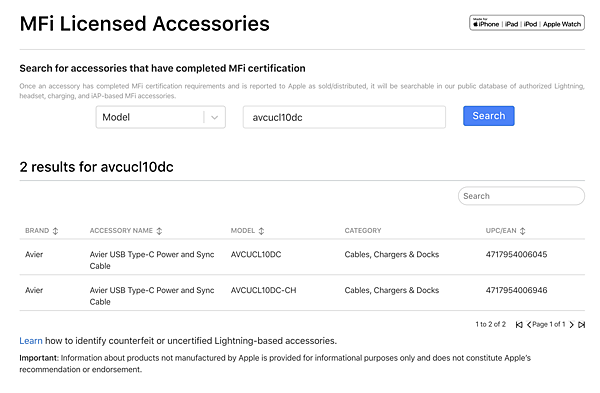Screen dimensions: 600x393
Task: Sort results by Accessory Name column
Action: point(126,231)
